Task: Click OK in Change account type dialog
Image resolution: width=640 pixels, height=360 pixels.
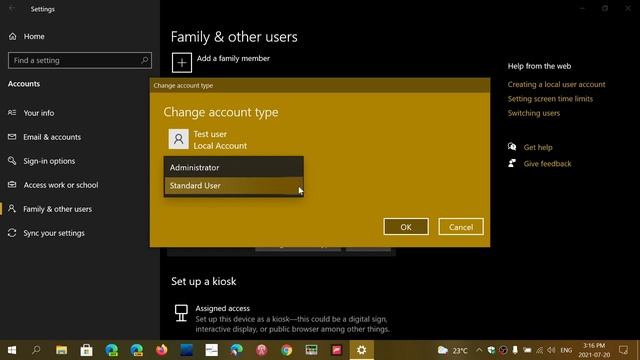Action: (x=406, y=227)
